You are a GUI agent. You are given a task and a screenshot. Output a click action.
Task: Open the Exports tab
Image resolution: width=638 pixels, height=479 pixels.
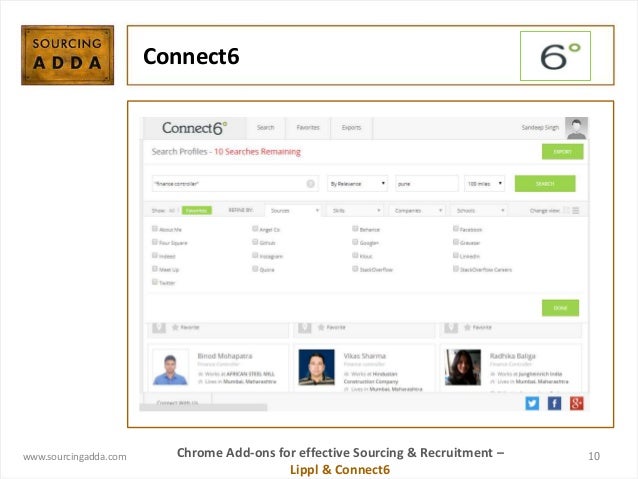pos(352,128)
